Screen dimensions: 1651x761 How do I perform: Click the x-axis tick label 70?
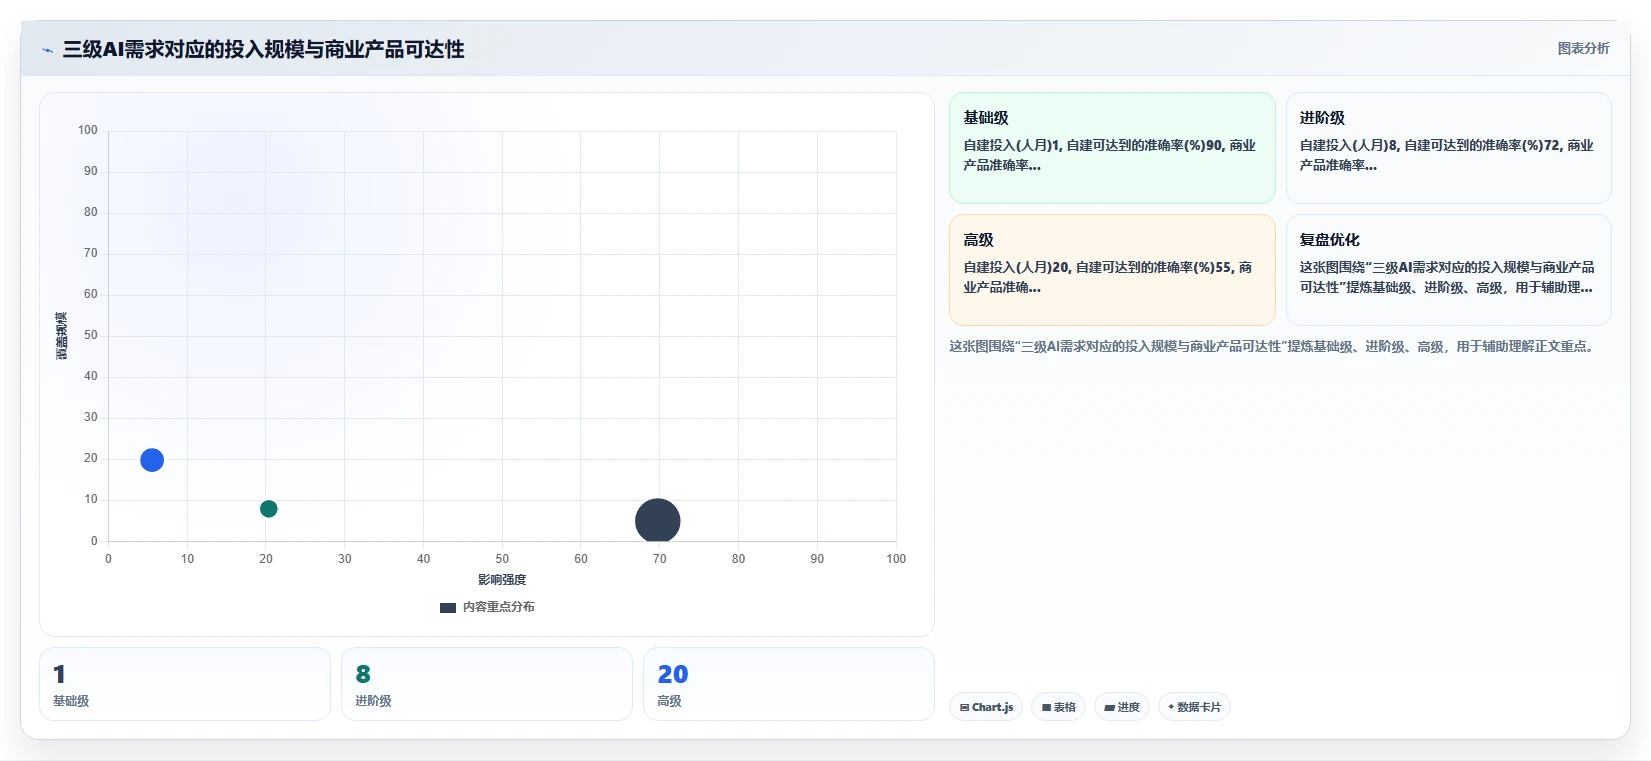click(x=660, y=559)
